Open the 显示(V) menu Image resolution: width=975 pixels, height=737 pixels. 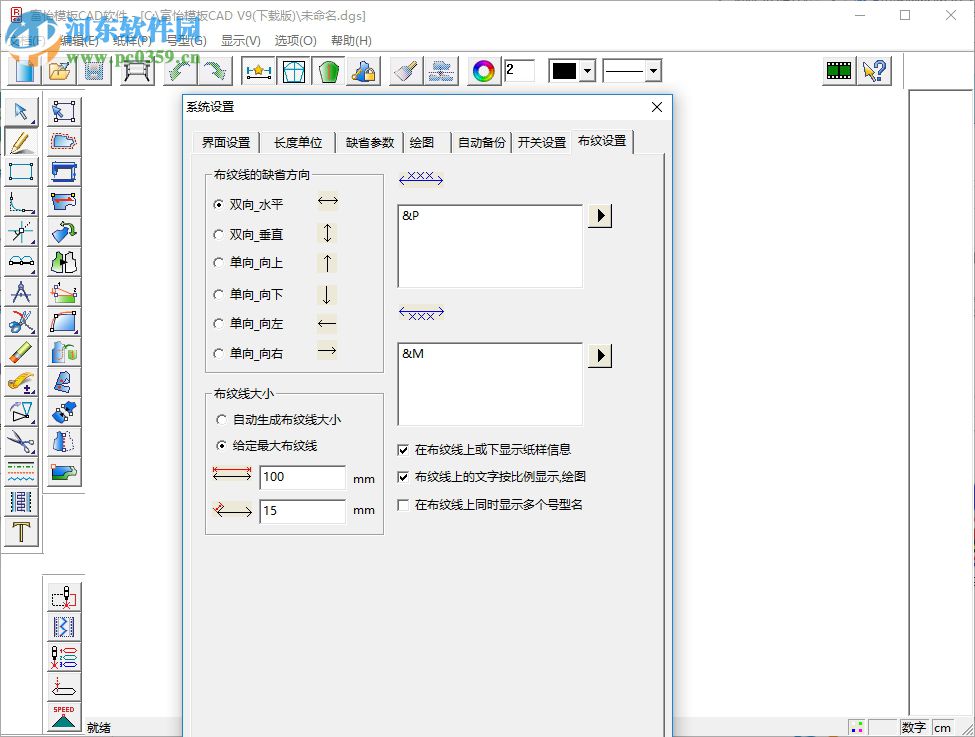pyautogui.click(x=239, y=41)
